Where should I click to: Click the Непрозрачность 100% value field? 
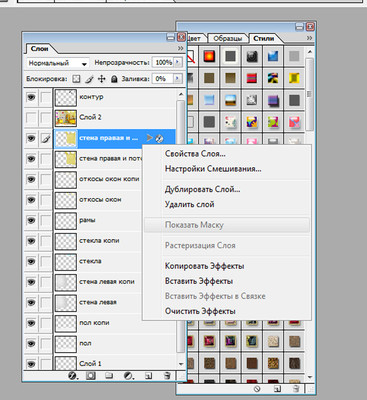163,62
